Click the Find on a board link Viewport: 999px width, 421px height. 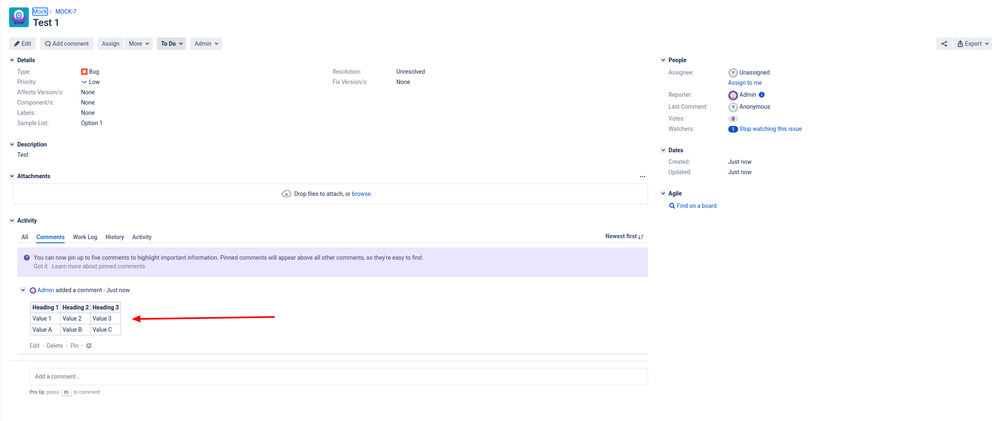click(x=696, y=206)
